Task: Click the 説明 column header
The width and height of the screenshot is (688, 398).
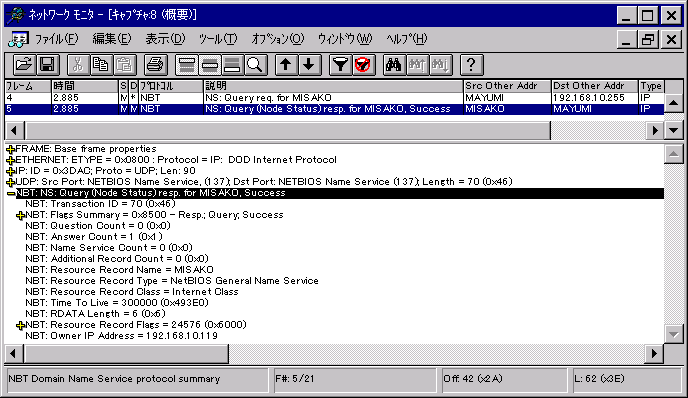Action: point(333,86)
